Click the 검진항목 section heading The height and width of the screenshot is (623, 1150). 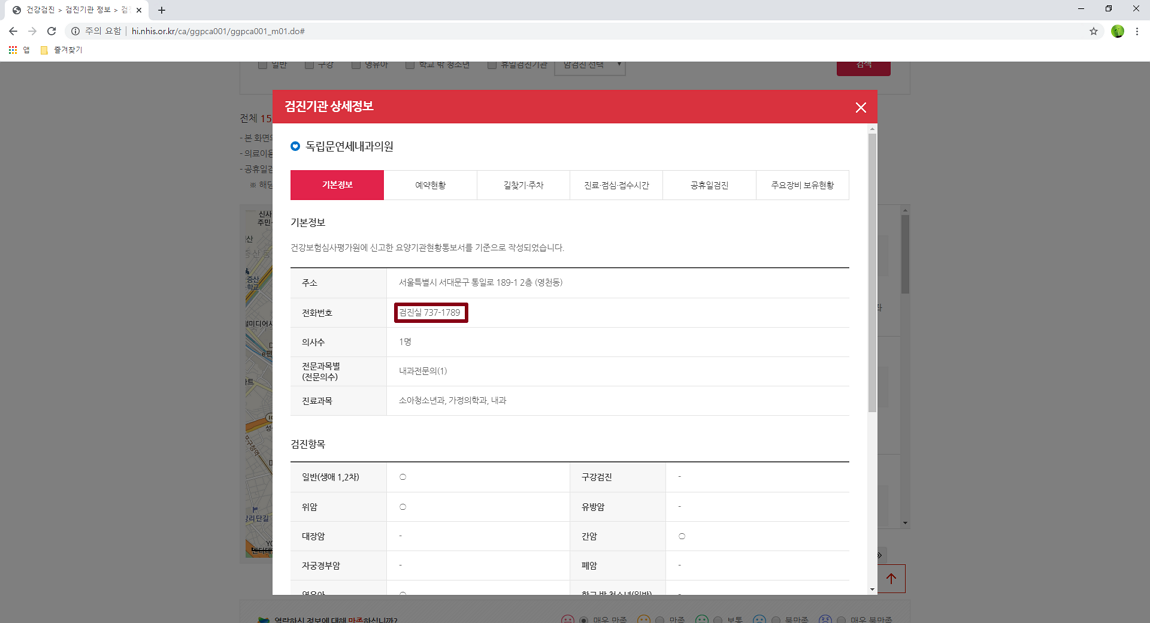(307, 444)
